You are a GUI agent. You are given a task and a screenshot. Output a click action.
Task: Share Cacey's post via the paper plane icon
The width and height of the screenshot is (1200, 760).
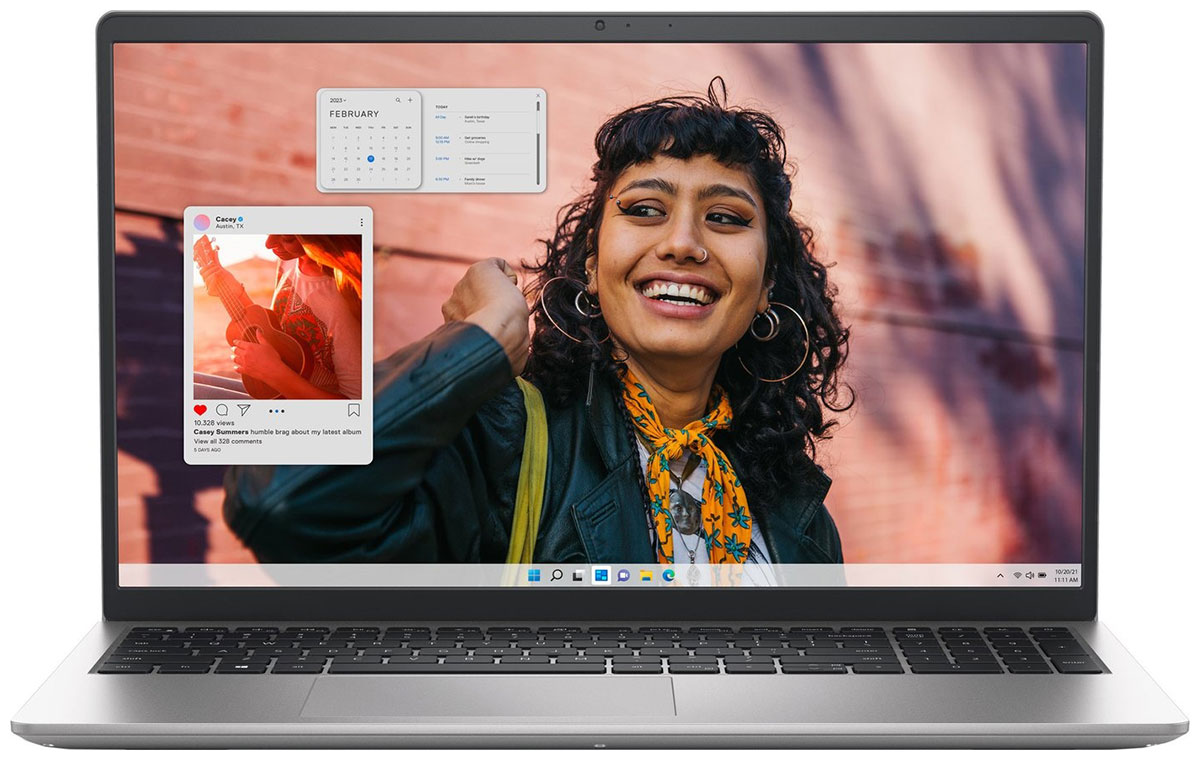pos(244,410)
